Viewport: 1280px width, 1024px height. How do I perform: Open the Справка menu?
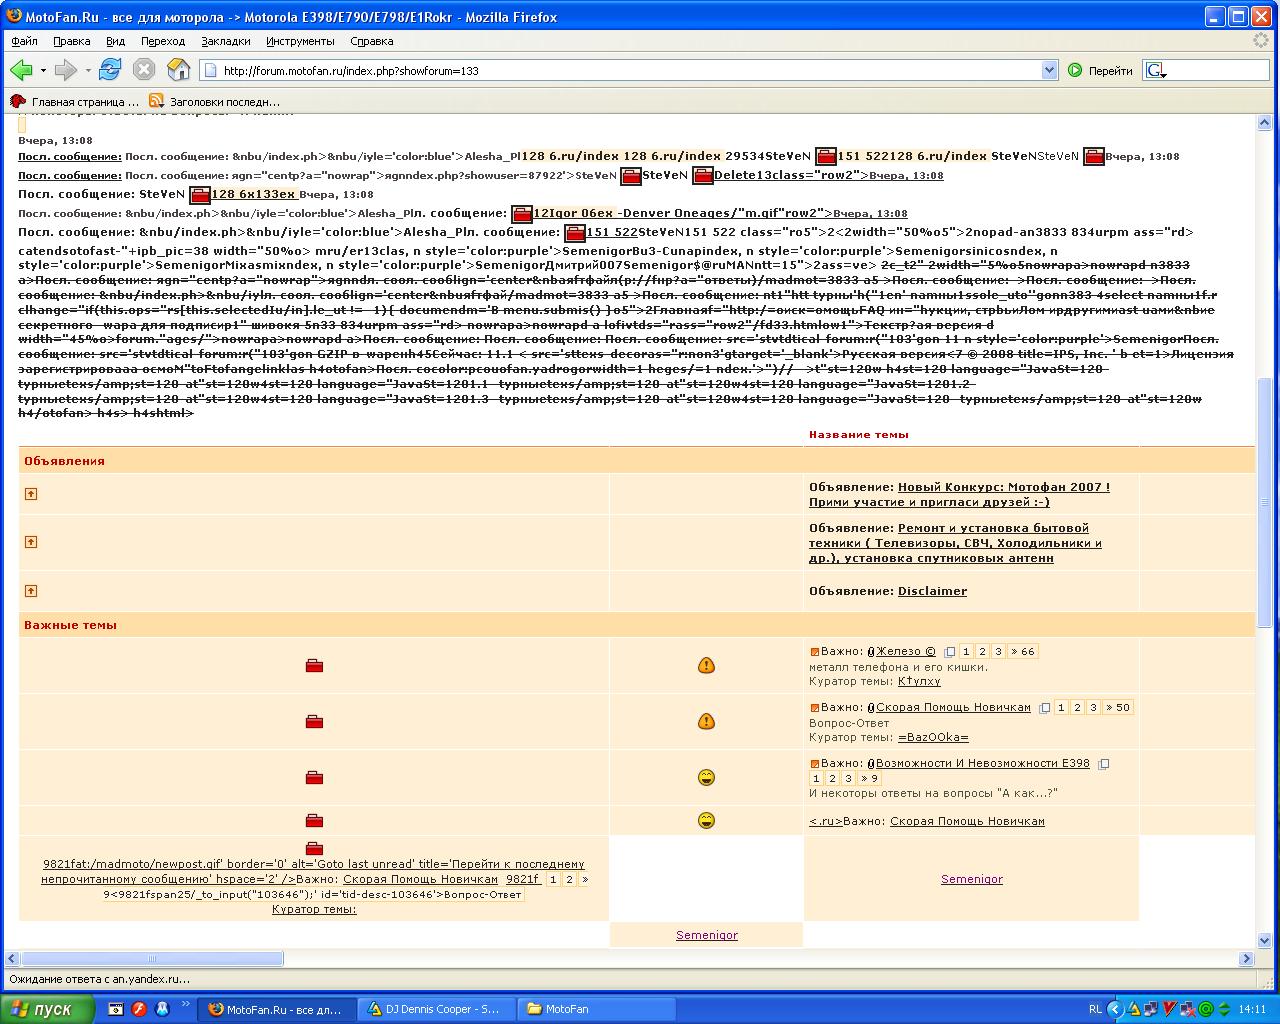click(372, 41)
